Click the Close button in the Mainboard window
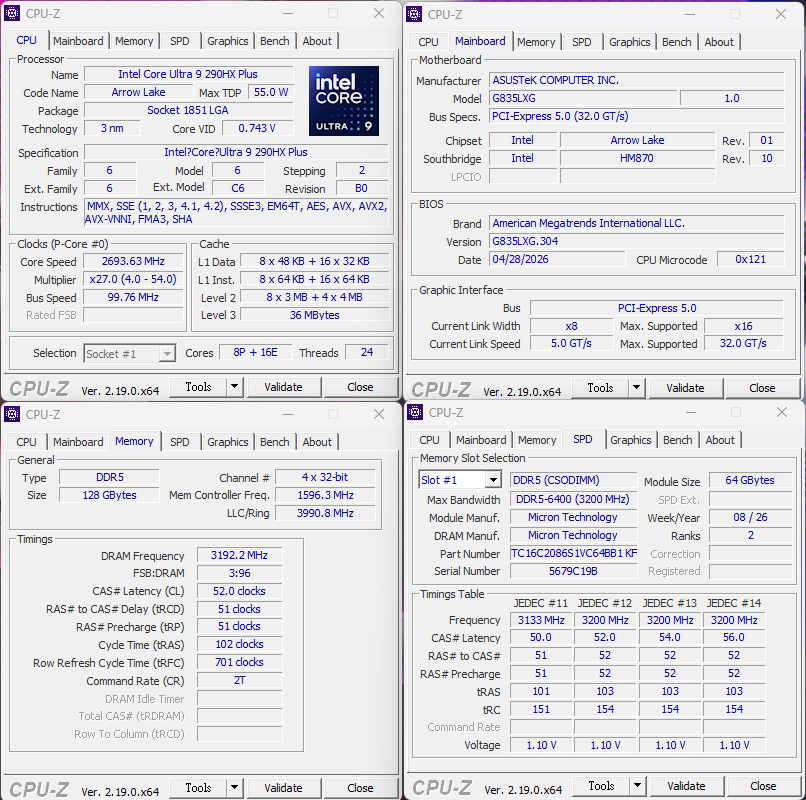This screenshot has width=806, height=800. (762, 388)
